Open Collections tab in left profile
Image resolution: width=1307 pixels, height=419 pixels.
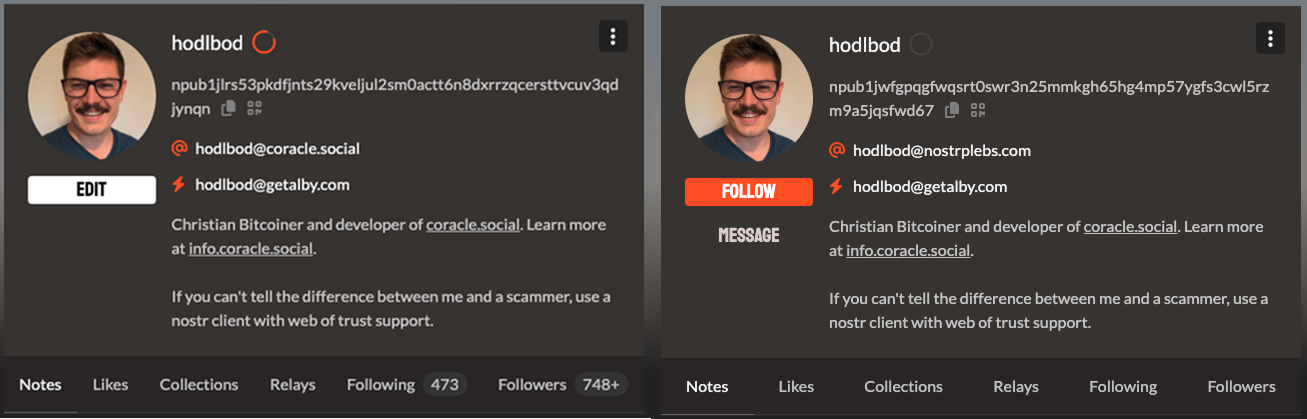(x=199, y=384)
